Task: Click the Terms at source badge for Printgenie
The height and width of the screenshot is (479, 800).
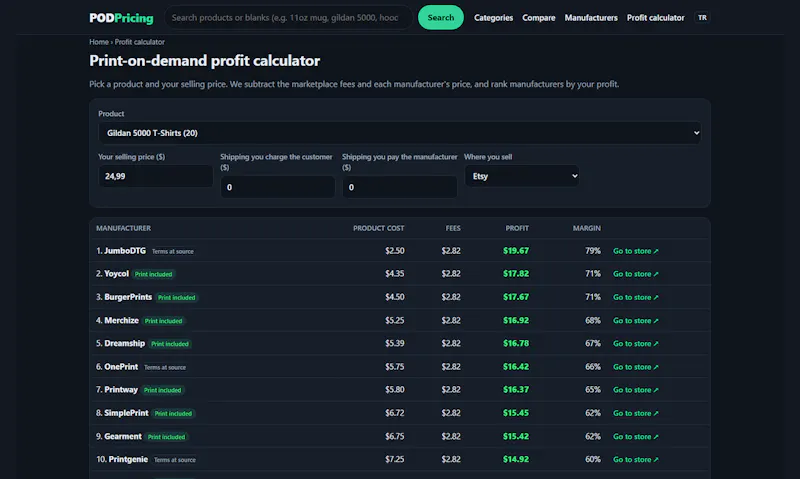Action: [174, 460]
